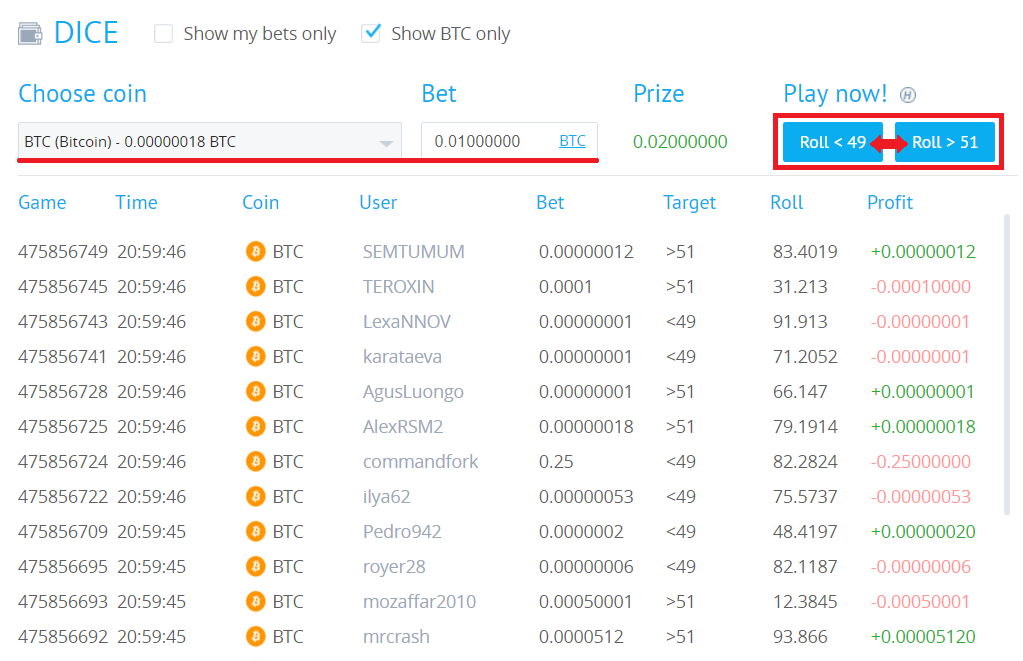Open user commandfork's profile name
The width and height of the screenshot is (1023, 661).
coord(420,462)
